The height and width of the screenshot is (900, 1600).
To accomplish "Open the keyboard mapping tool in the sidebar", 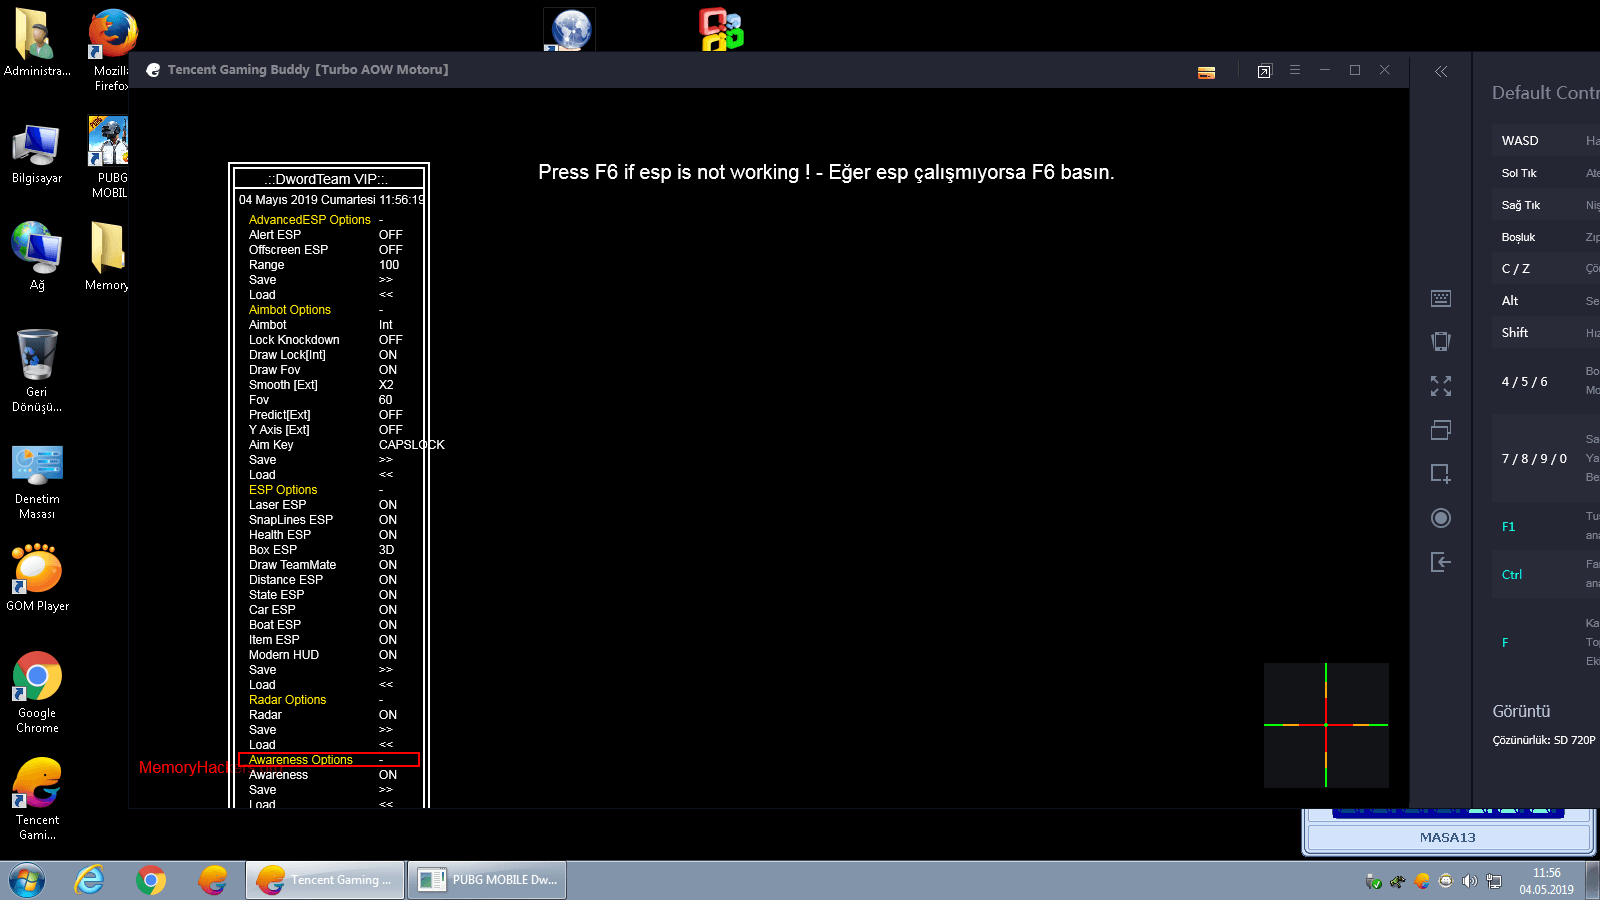I will click(x=1441, y=298).
